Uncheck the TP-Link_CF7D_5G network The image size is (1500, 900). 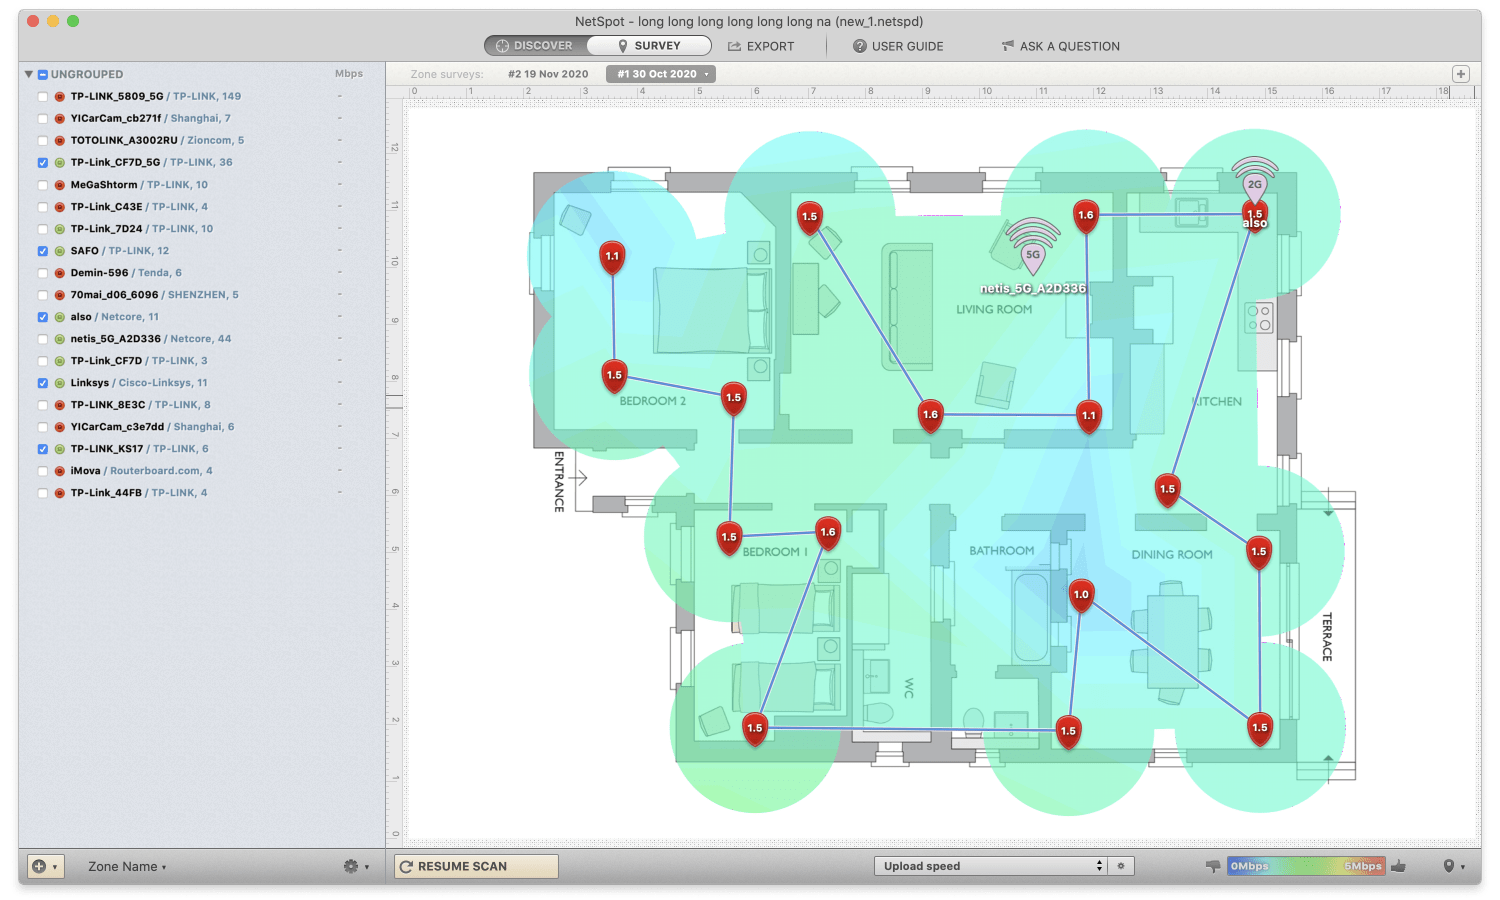click(x=43, y=163)
